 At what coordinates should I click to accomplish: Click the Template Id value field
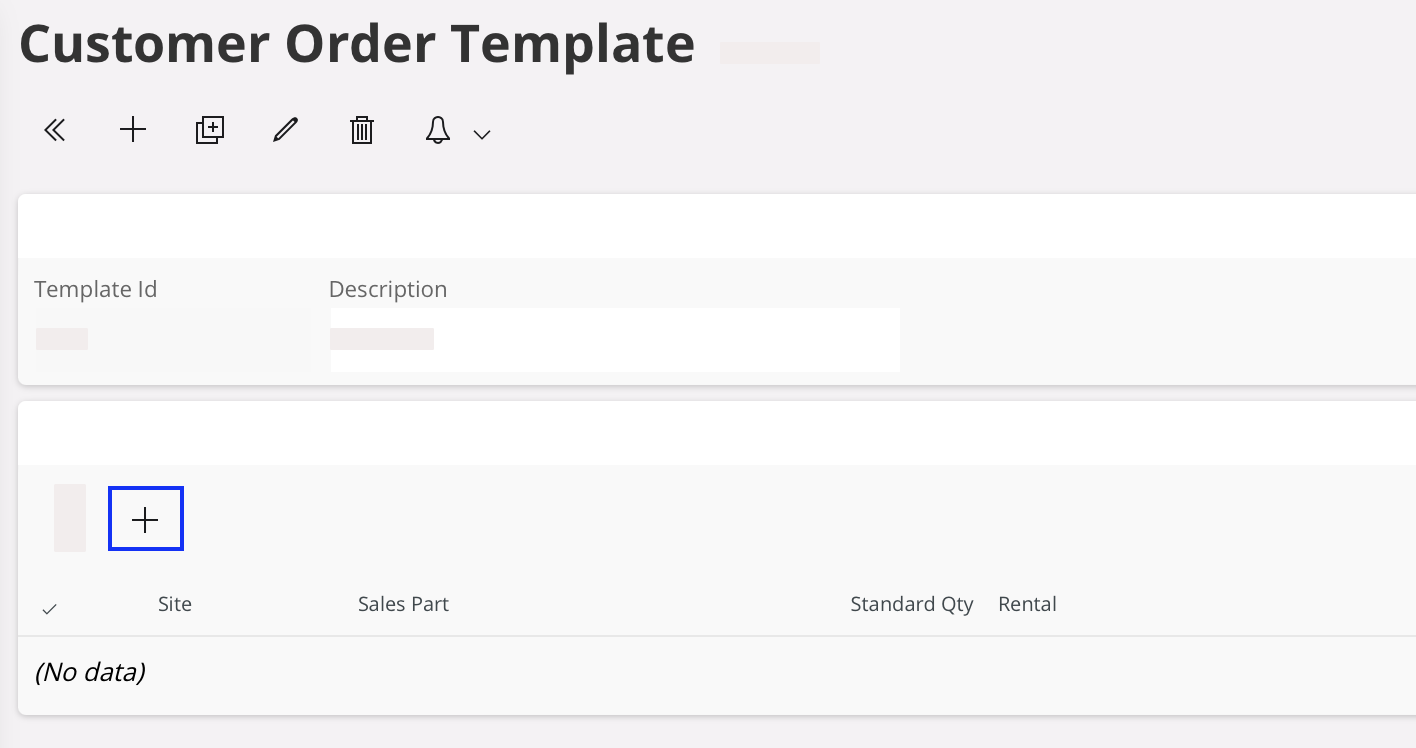(170, 339)
